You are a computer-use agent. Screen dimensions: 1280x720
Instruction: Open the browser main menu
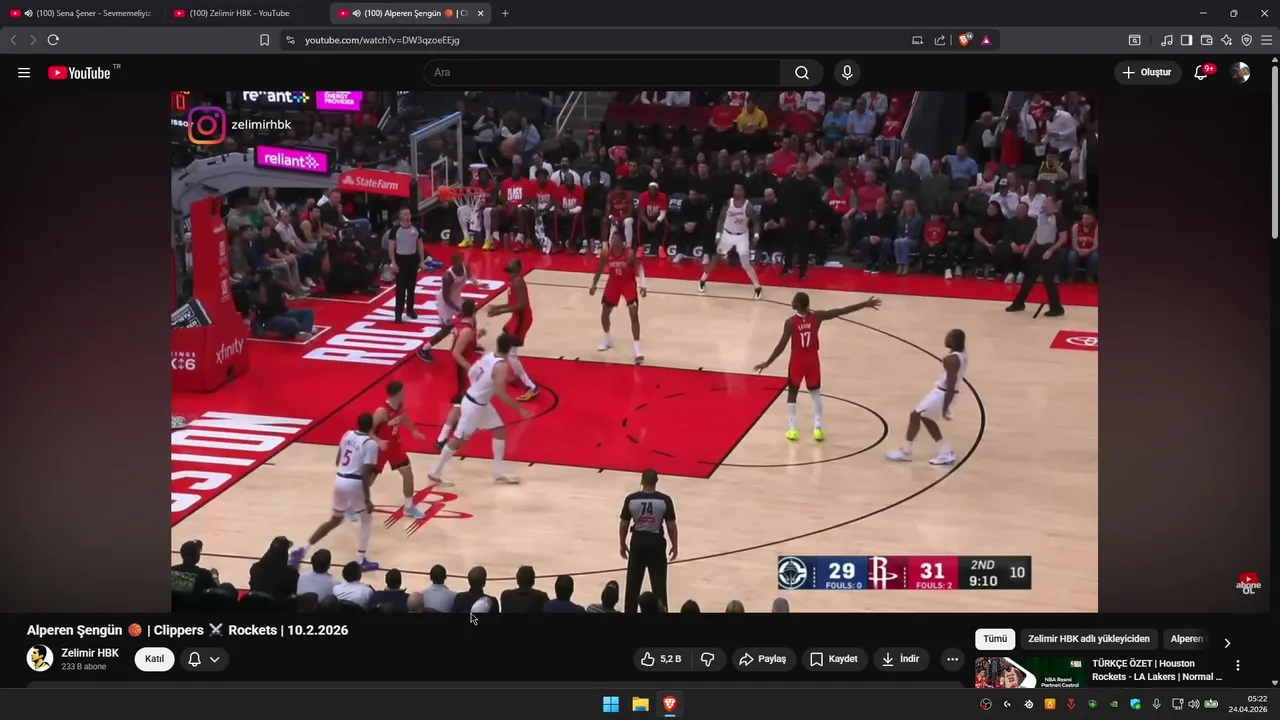(x=1267, y=40)
